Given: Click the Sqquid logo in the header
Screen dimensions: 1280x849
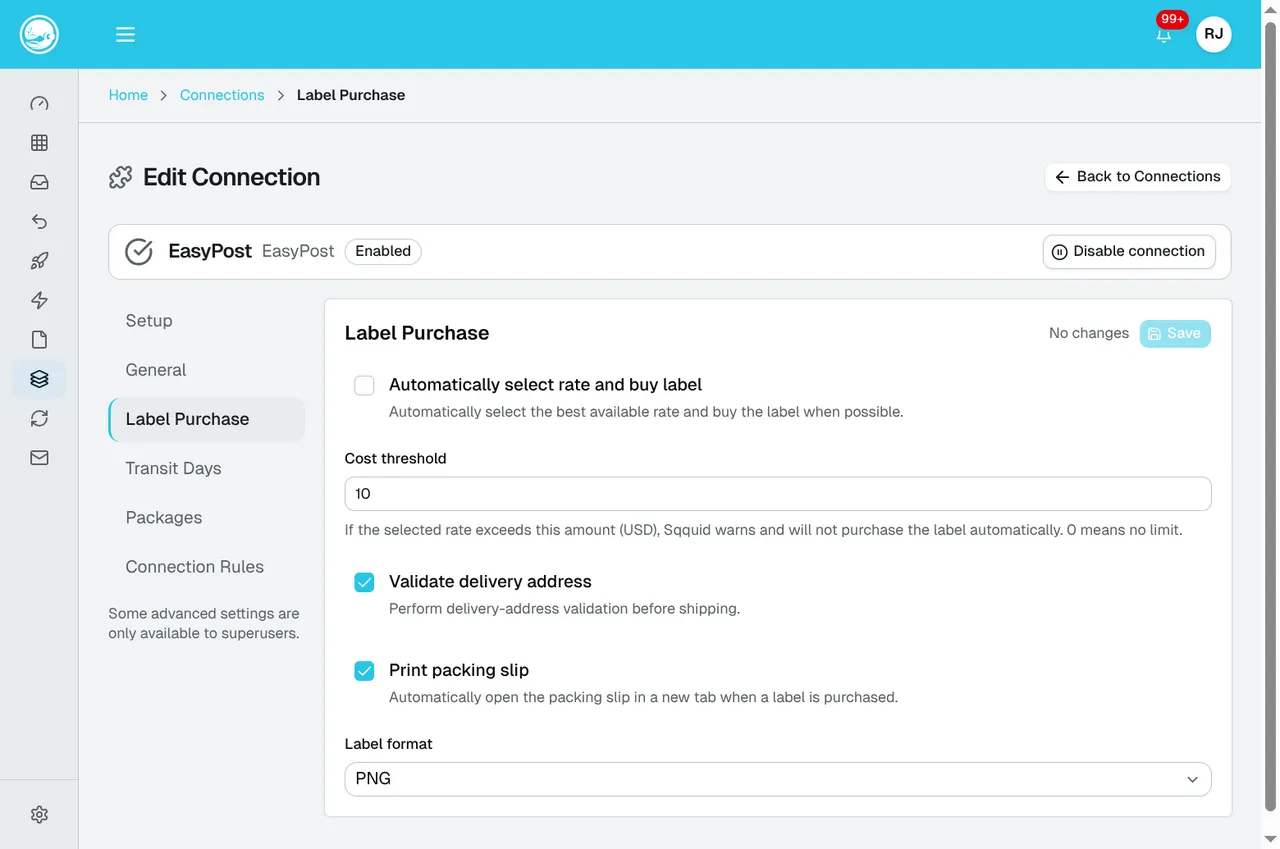Looking at the screenshot, I should pyautogui.click(x=39, y=34).
